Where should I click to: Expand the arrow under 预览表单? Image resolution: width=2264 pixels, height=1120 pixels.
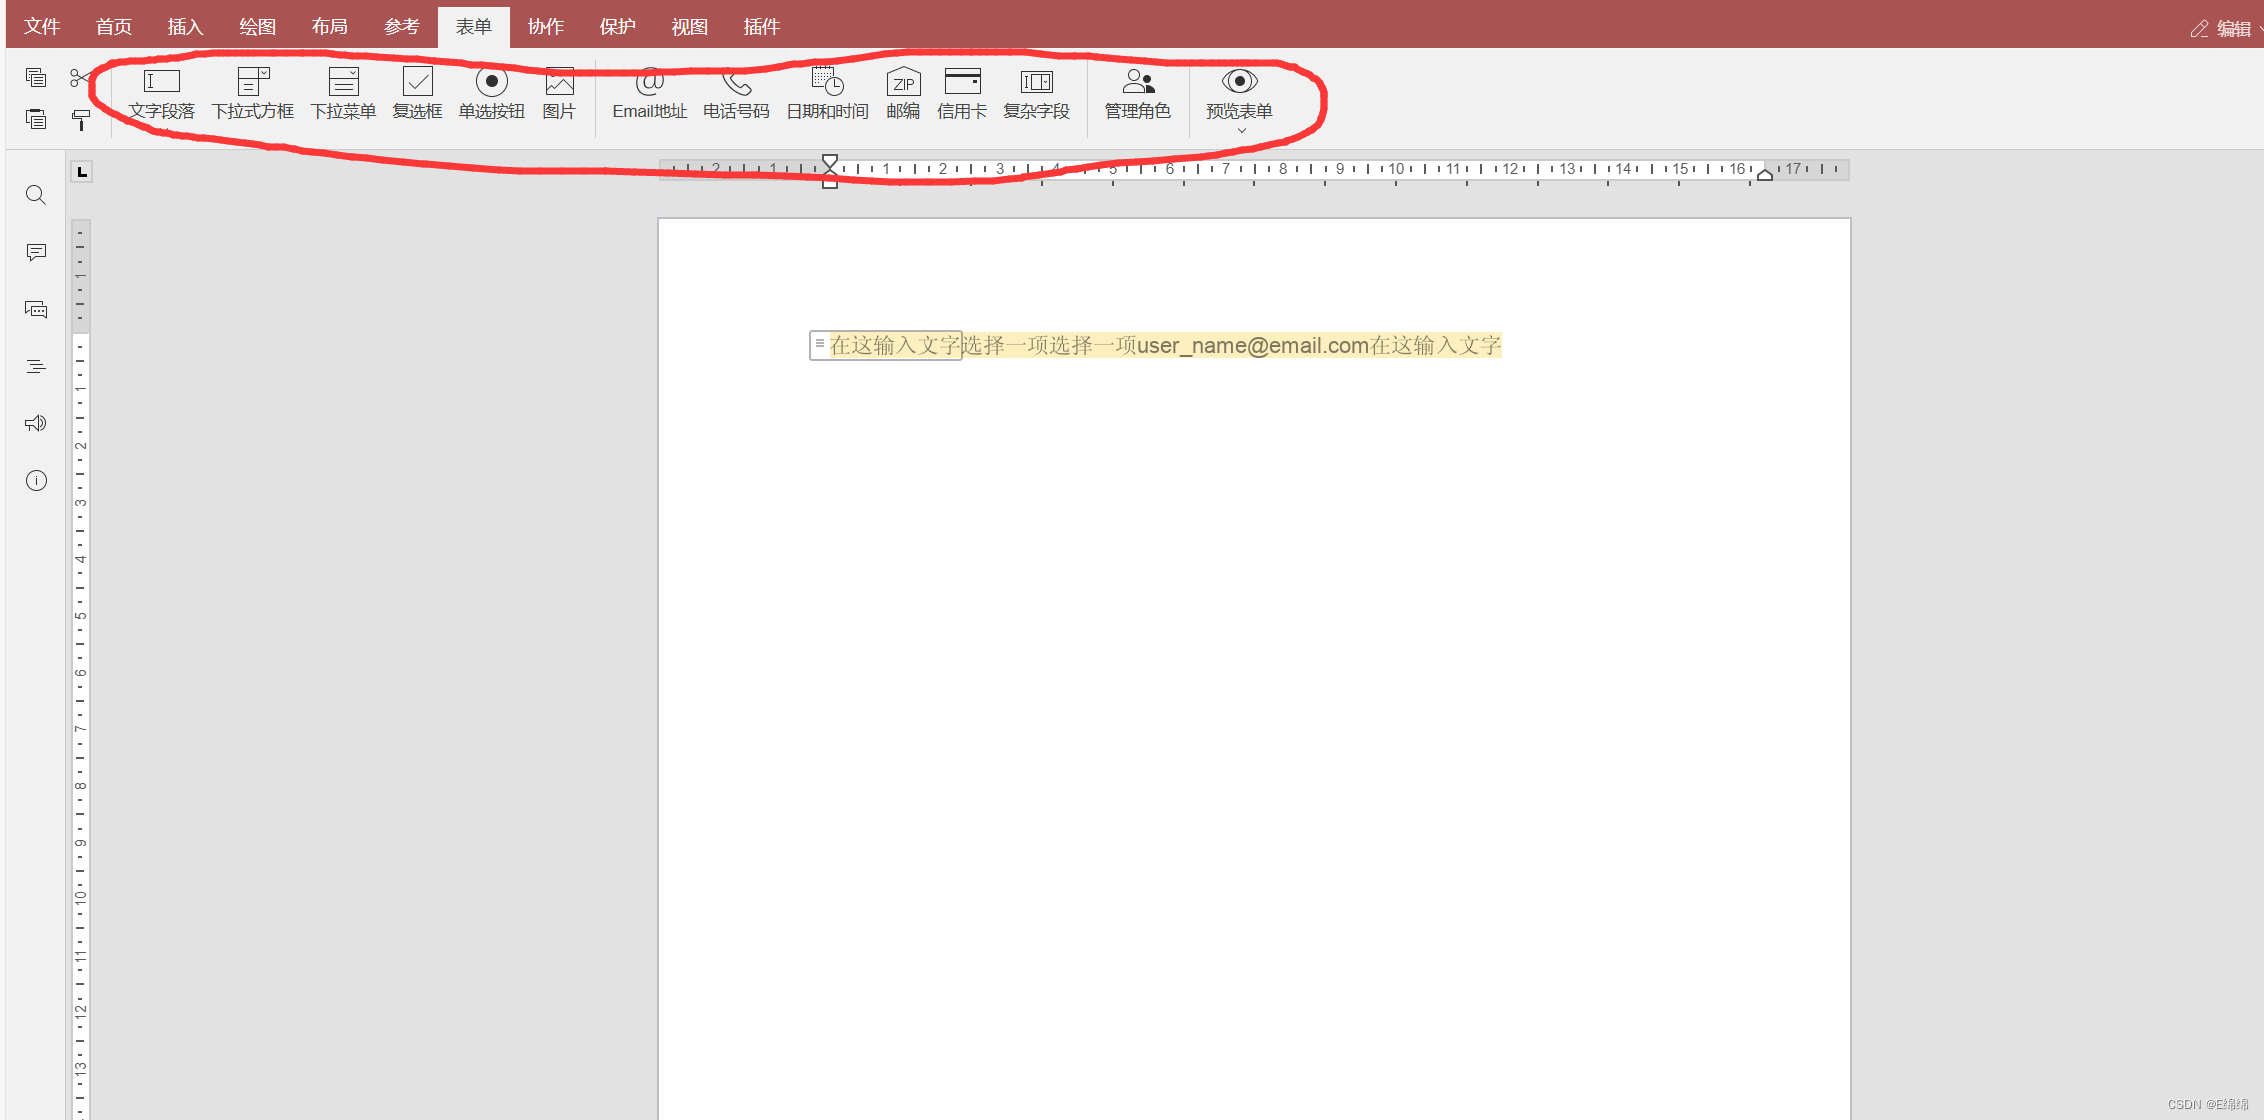(1241, 131)
